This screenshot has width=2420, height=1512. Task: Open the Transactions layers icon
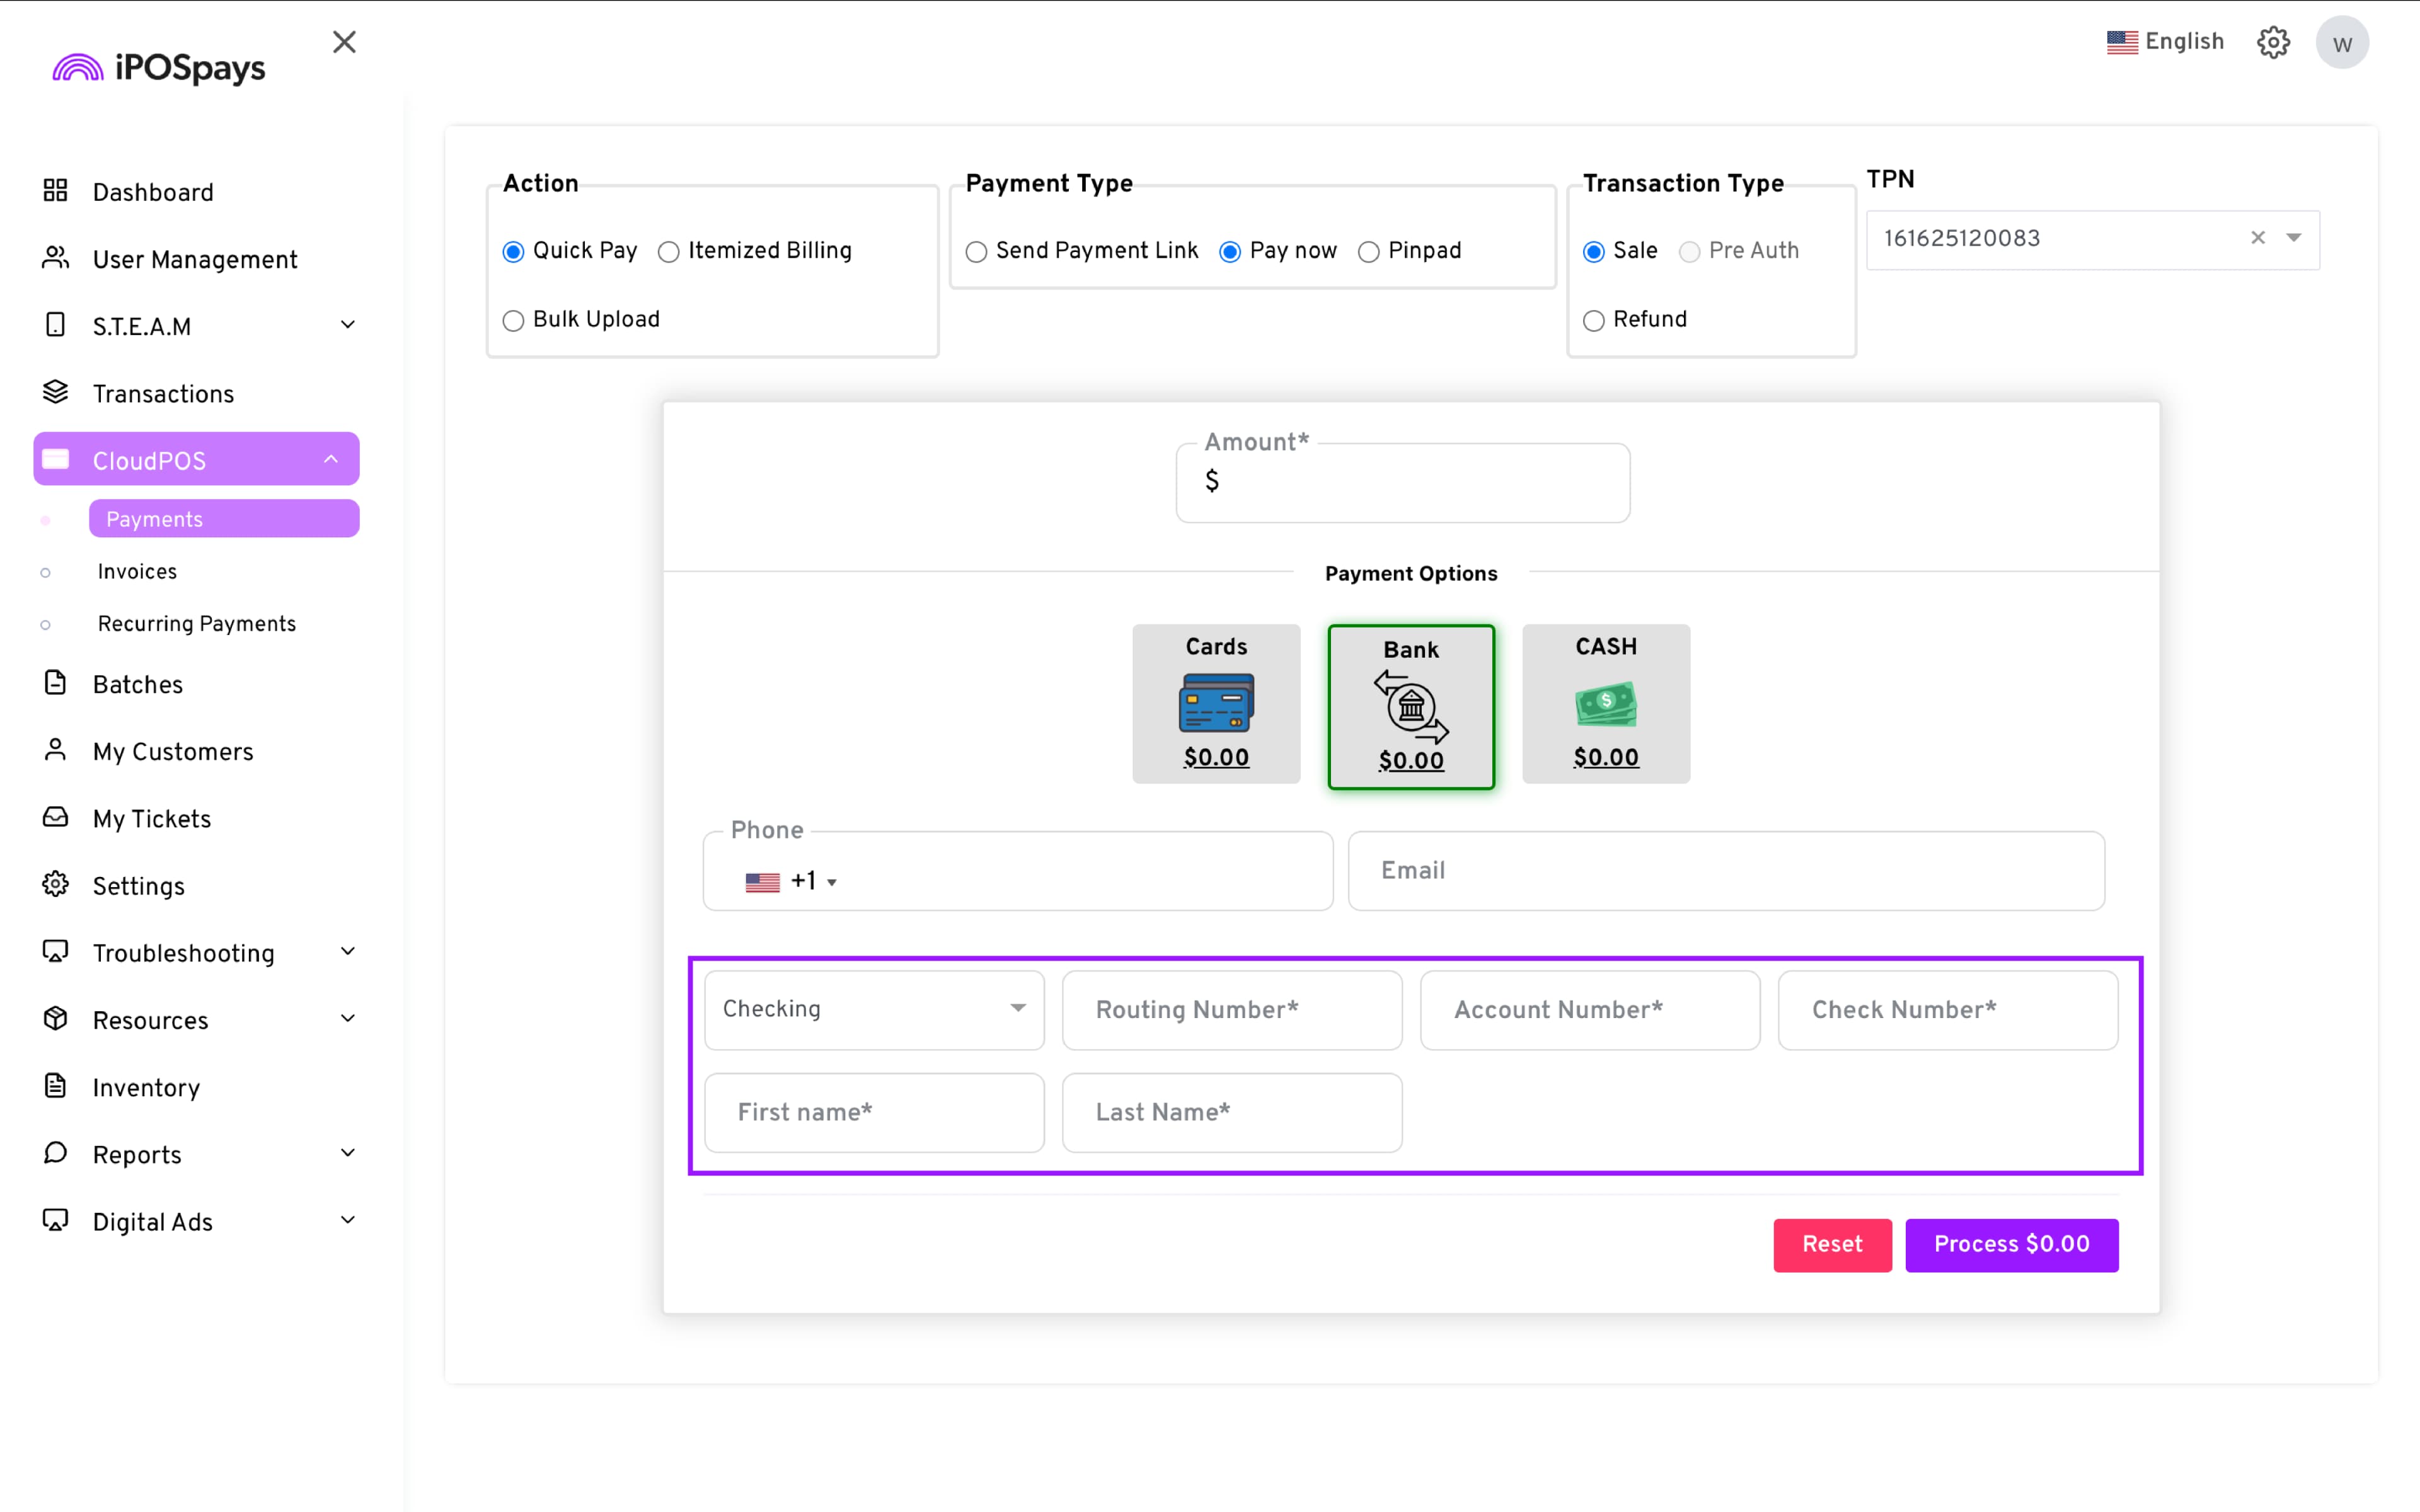[x=56, y=393]
